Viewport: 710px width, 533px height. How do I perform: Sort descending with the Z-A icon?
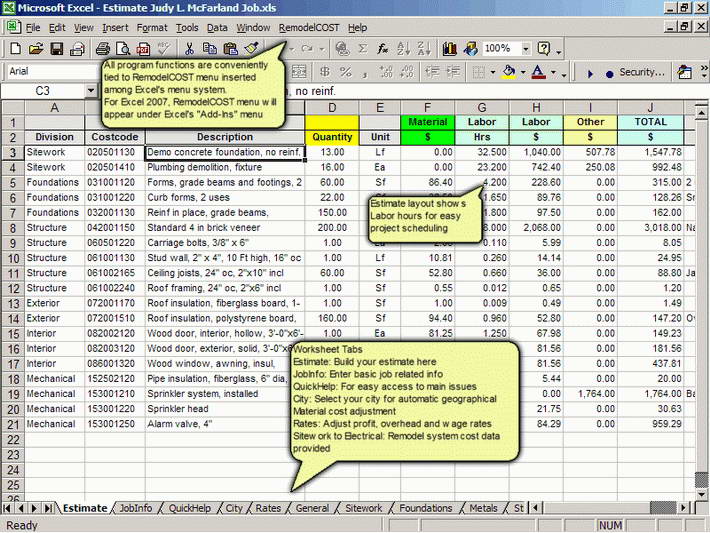(x=424, y=48)
